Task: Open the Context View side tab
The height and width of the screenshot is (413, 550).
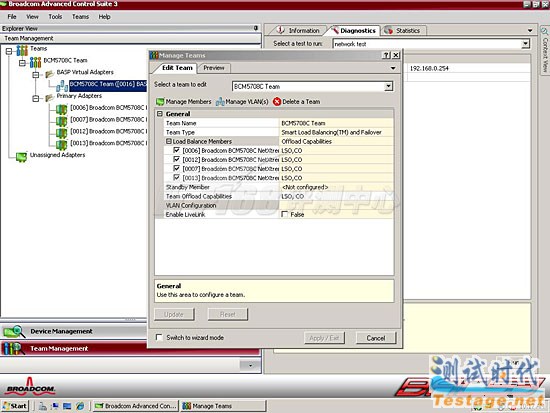Action: 545,52
